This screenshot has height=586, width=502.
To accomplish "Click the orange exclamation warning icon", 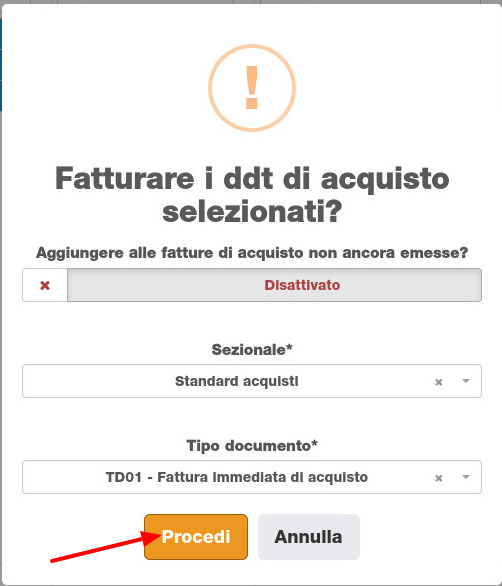I will click(252, 88).
